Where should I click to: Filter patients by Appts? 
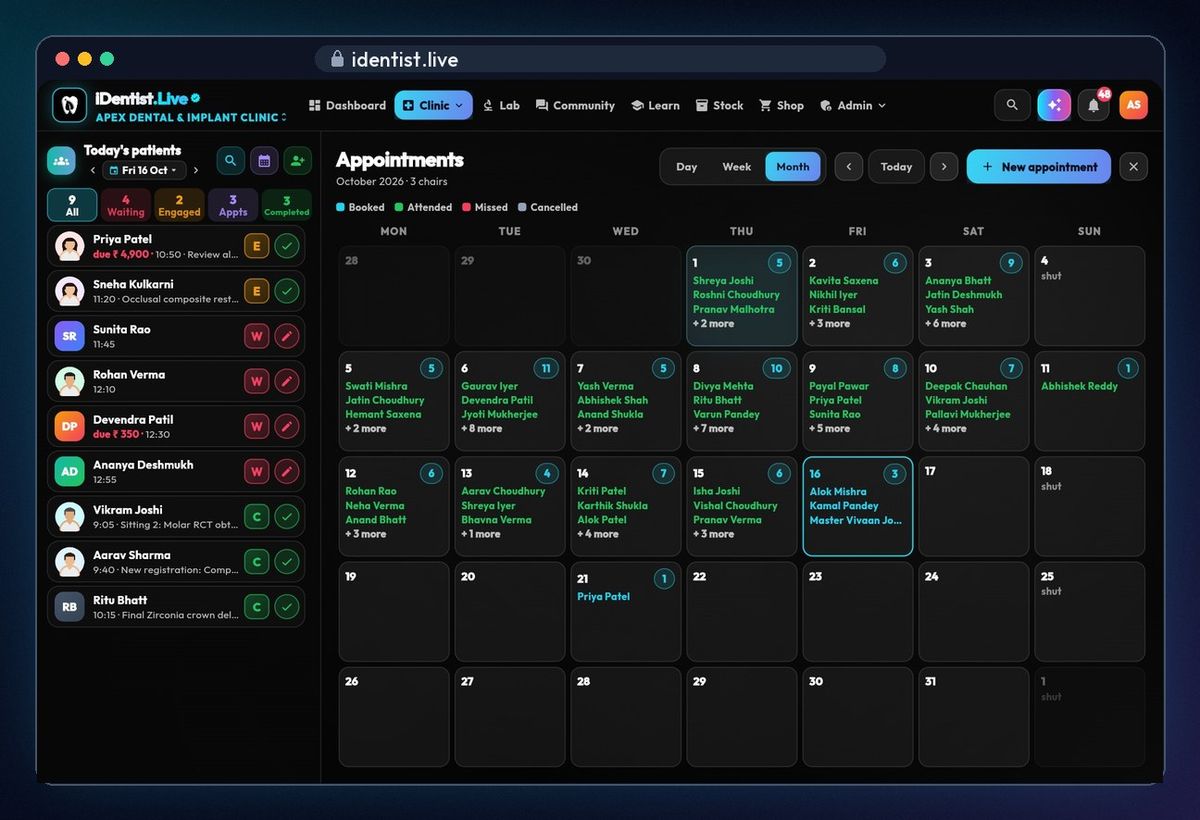pyautogui.click(x=233, y=205)
